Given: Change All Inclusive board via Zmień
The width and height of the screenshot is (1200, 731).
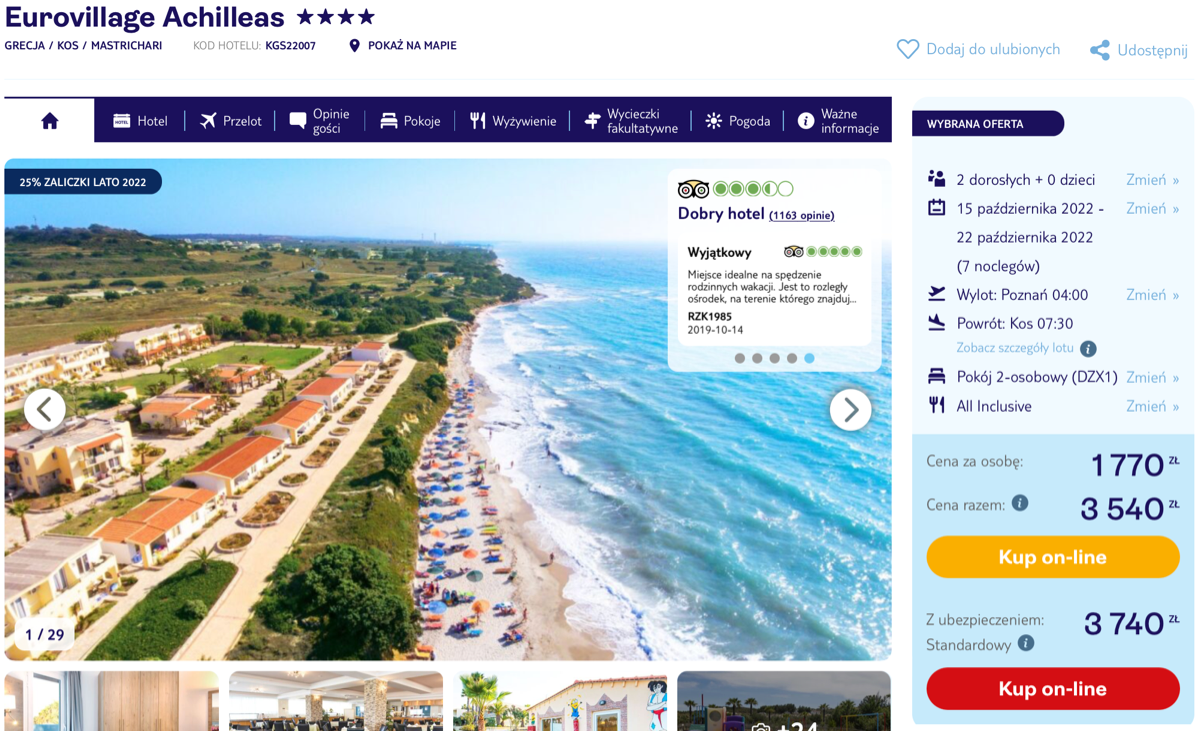Looking at the screenshot, I should pyautogui.click(x=1152, y=406).
